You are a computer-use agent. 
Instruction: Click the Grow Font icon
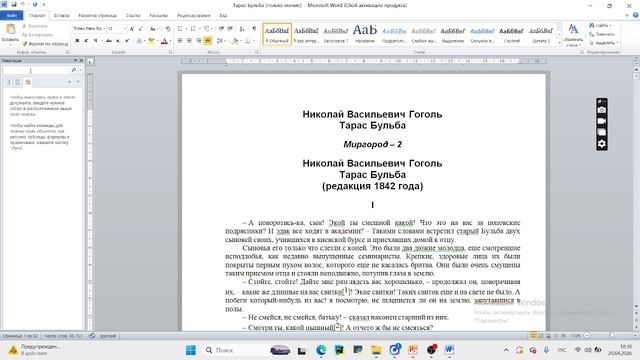point(132,29)
